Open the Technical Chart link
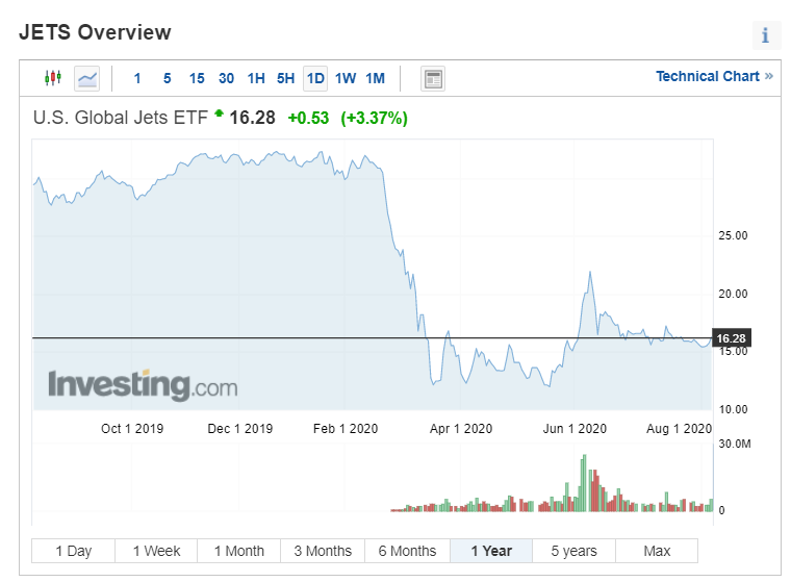 coord(714,76)
